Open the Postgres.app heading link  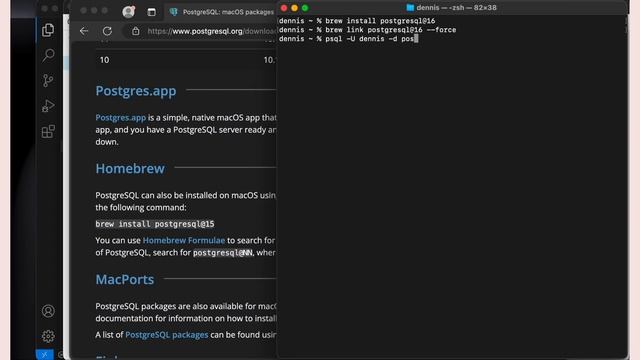click(x=136, y=91)
